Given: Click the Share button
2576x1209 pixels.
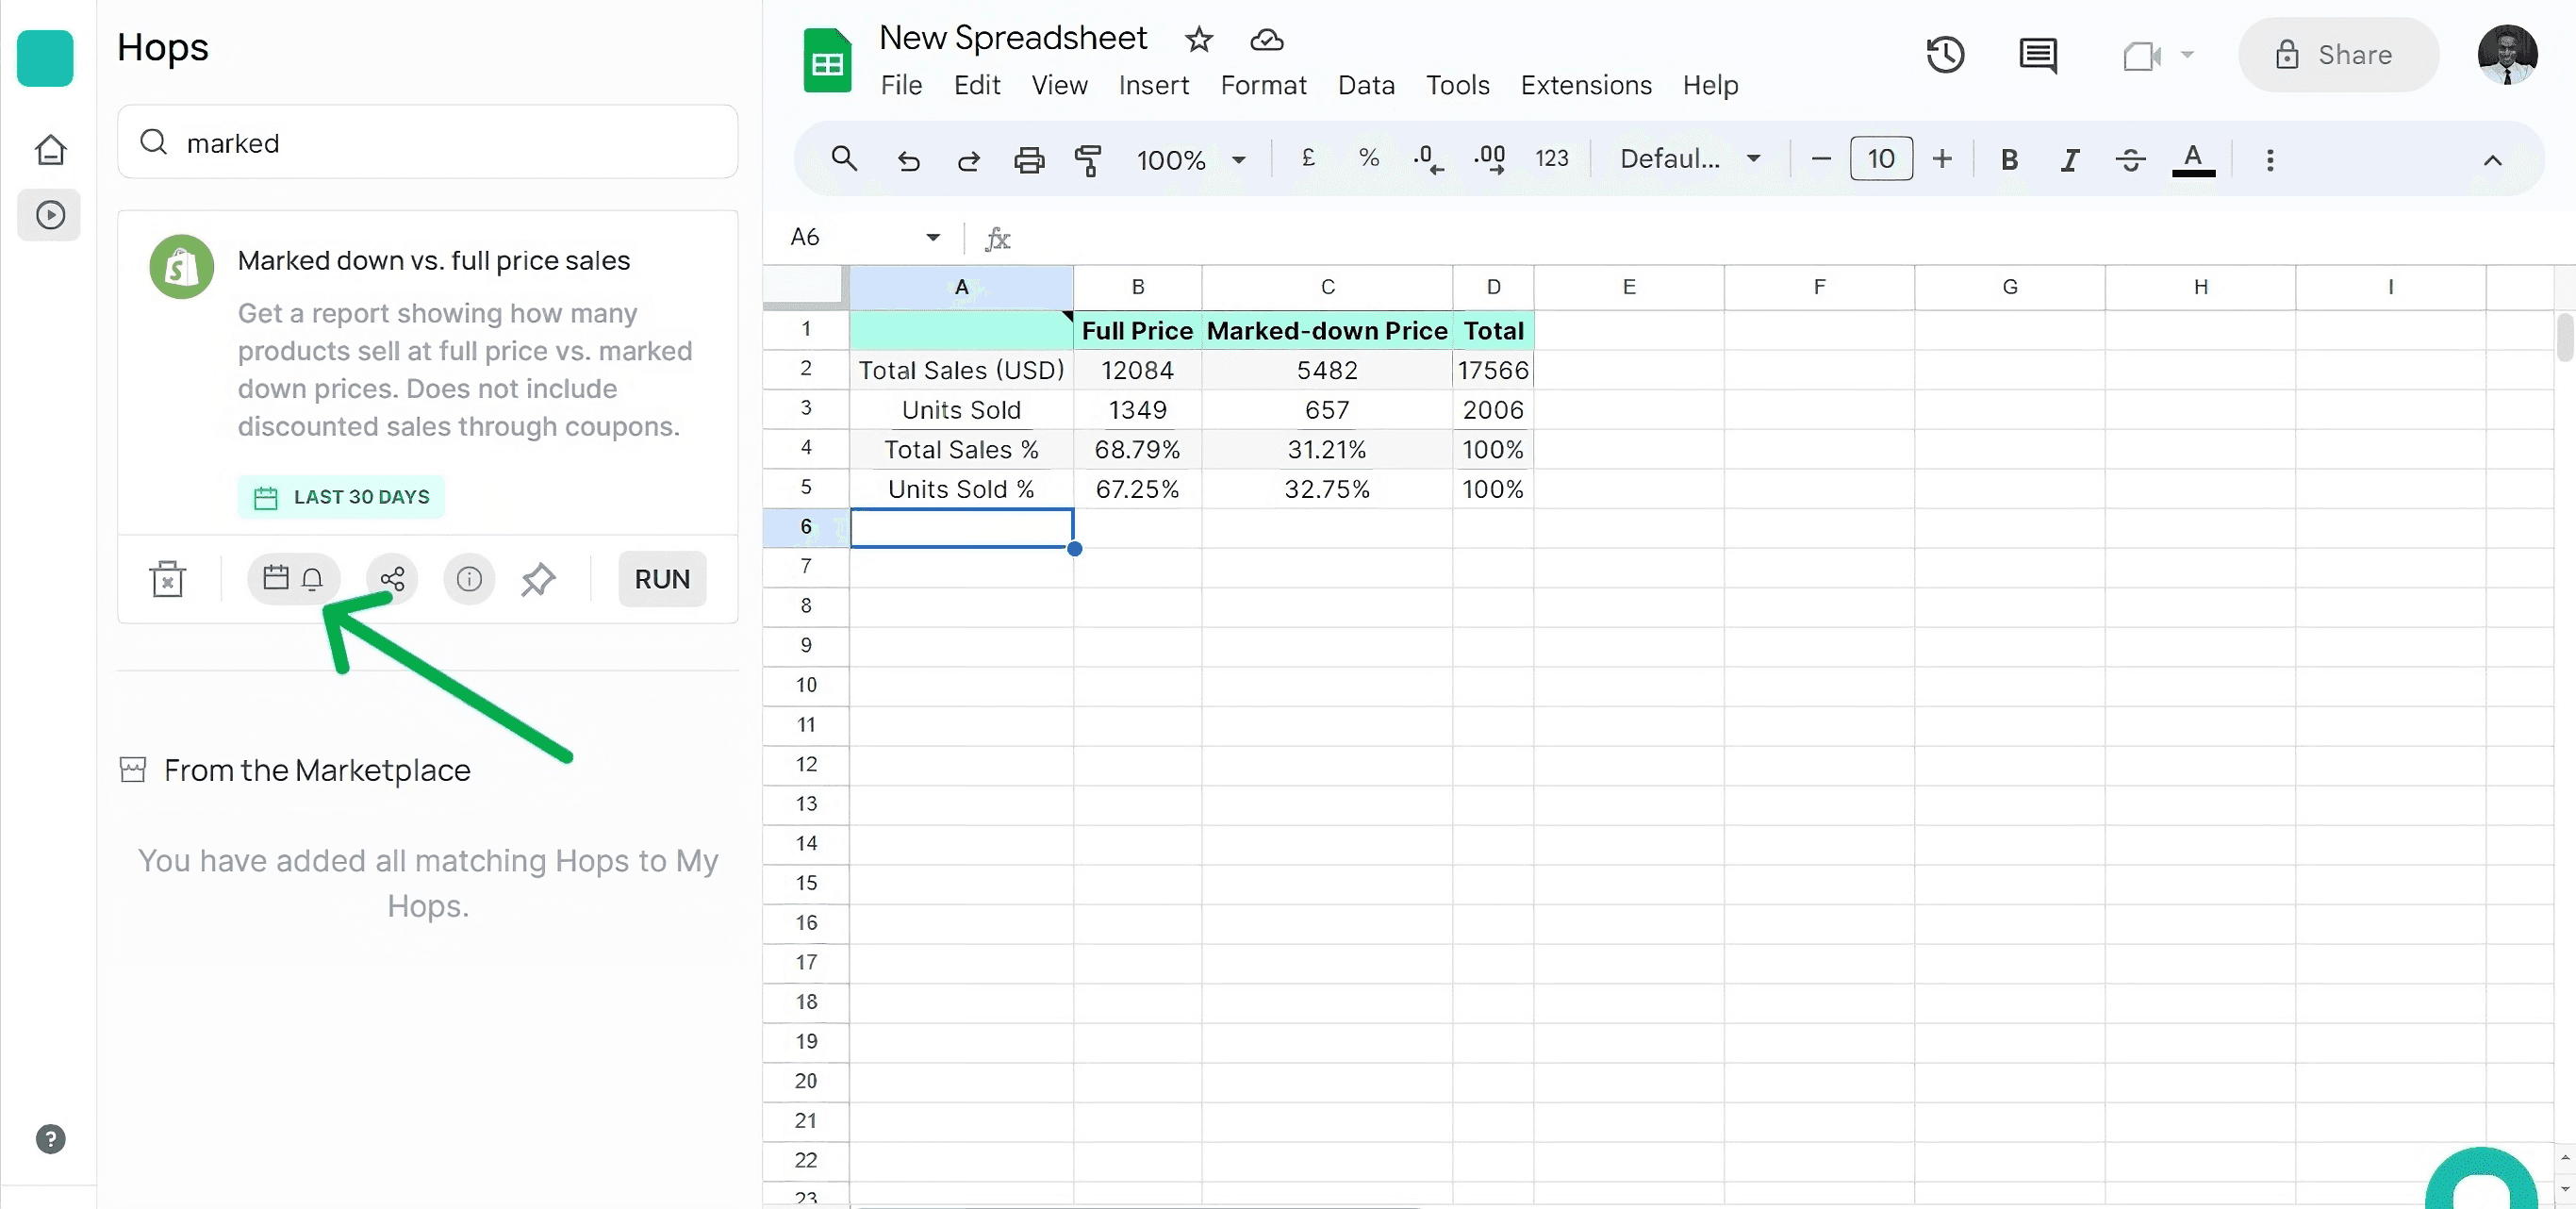Looking at the screenshot, I should coord(2337,55).
